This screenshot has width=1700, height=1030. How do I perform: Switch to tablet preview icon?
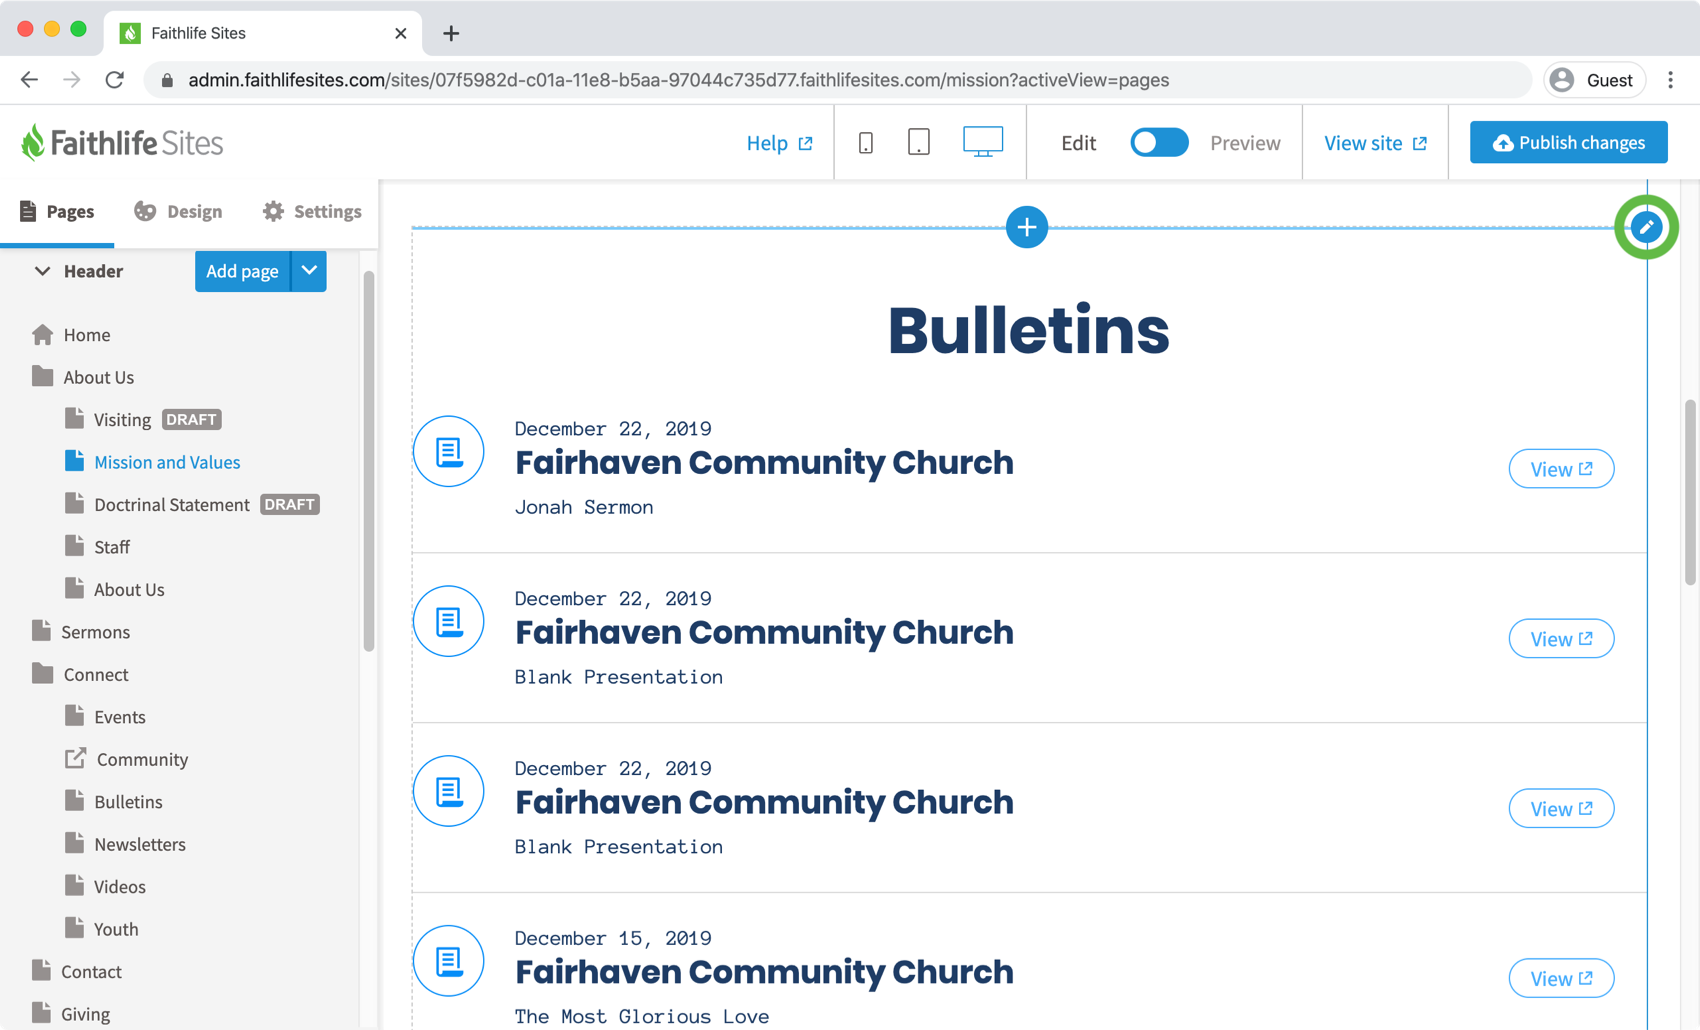pyautogui.click(x=919, y=143)
